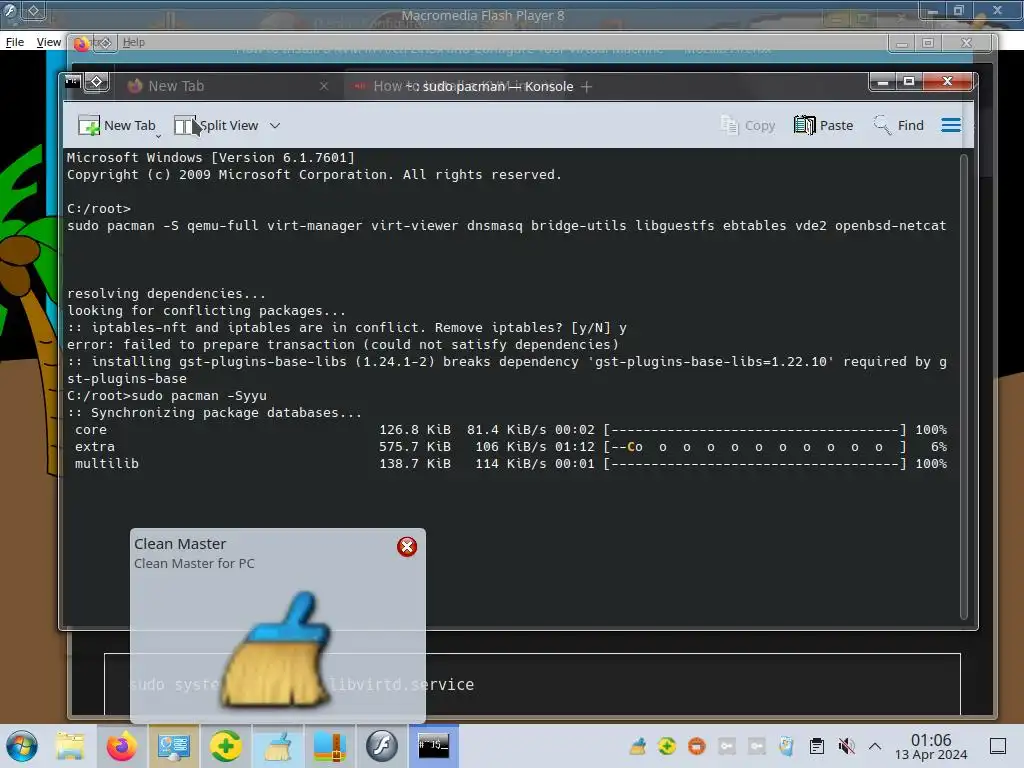The image size is (1024, 768).
Task: Click the Split View button in Konsole
Action: pyautogui.click(x=216, y=125)
